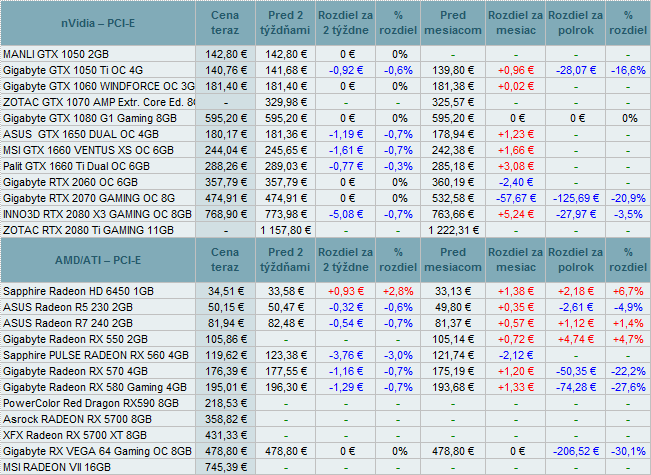
Task: Select the half-year difference -50,35 €
Action: click(x=576, y=372)
